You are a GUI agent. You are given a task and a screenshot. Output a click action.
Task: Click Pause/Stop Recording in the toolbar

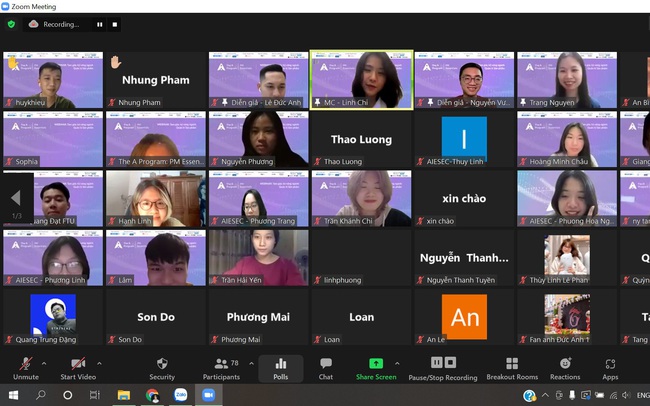click(443, 368)
